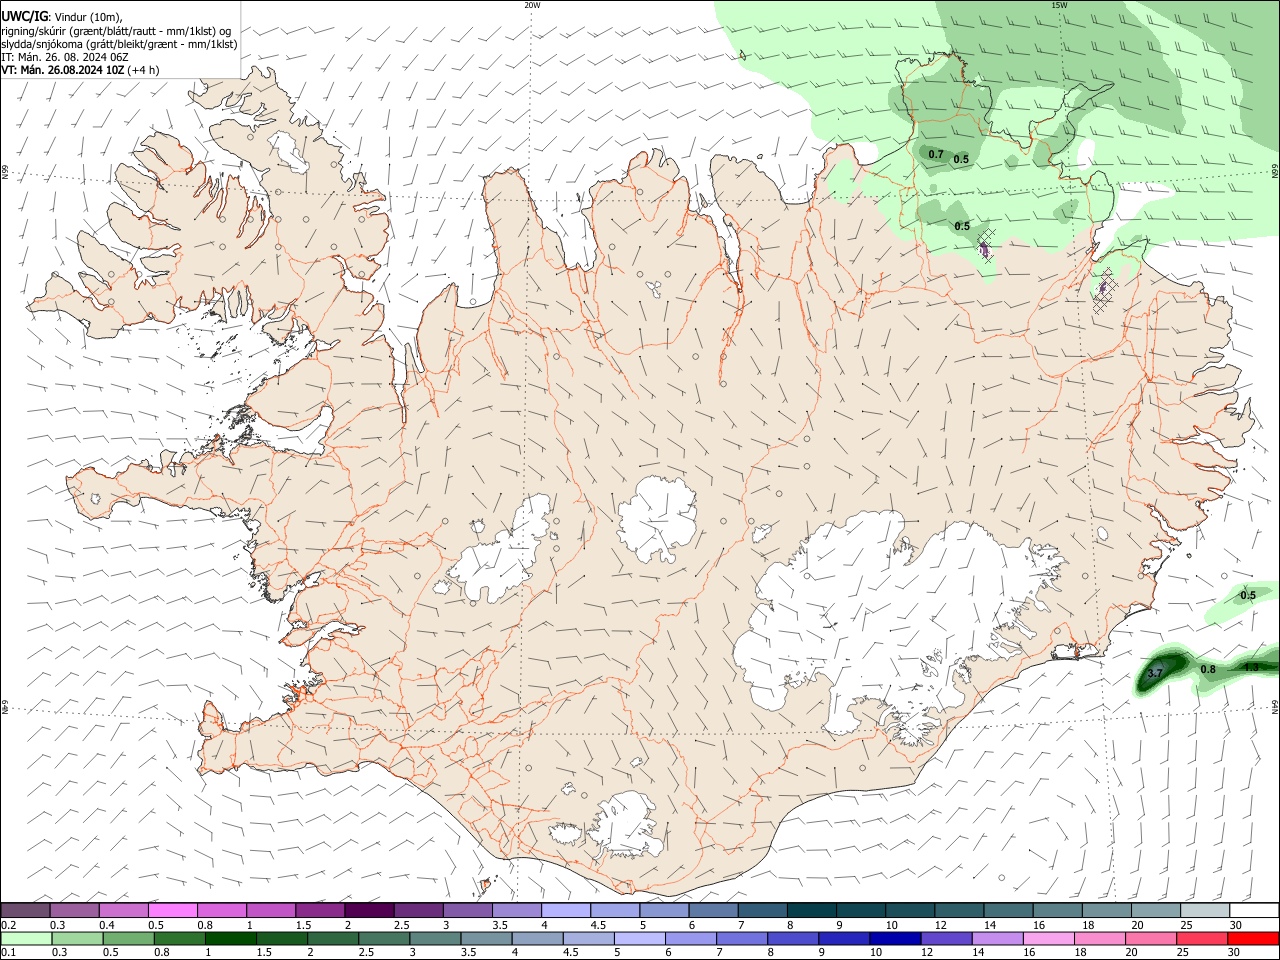Click the '30' label under the upper legend
This screenshot has width=1280, height=960.
point(1235,925)
